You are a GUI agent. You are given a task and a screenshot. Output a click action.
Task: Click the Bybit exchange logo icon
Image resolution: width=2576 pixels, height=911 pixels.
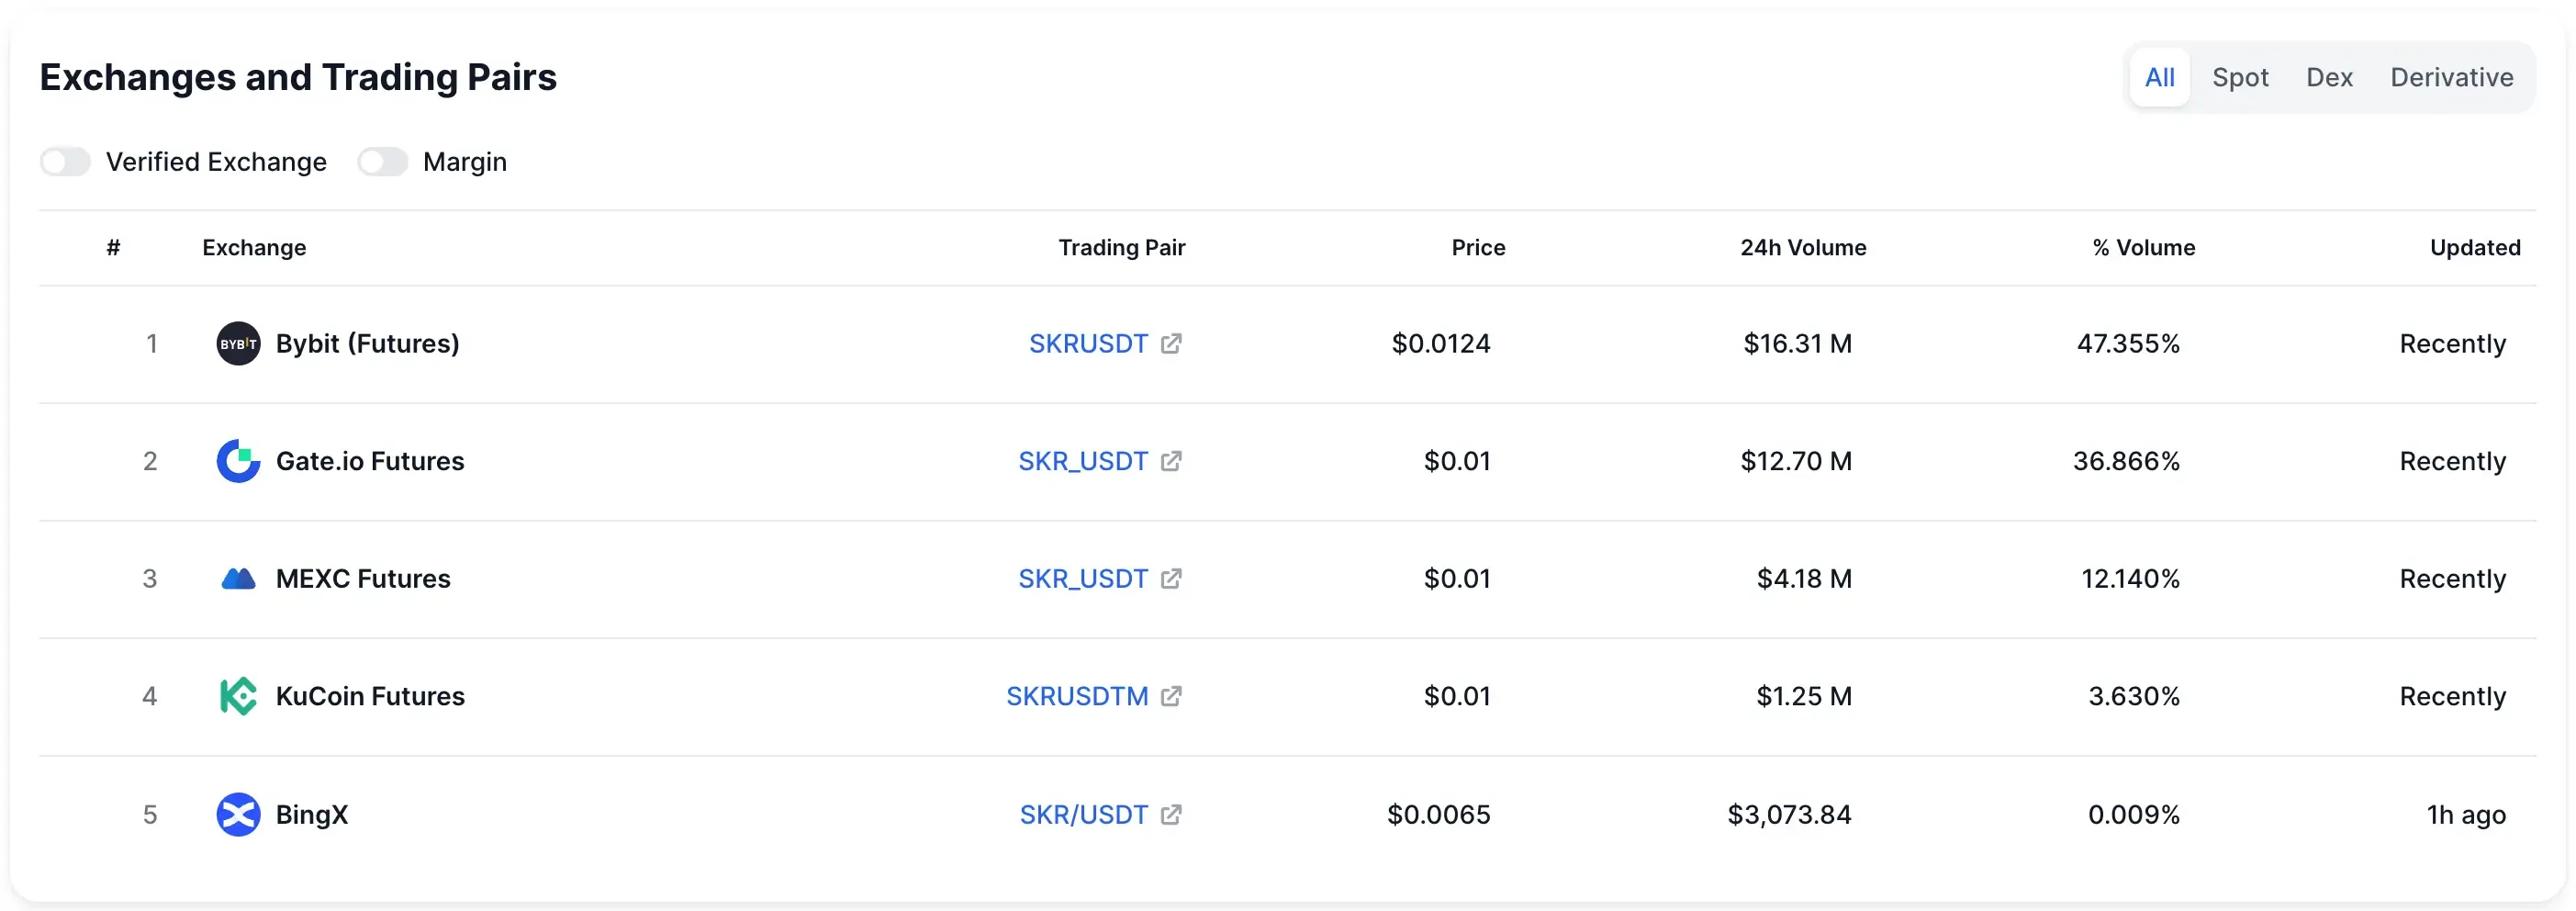[238, 344]
